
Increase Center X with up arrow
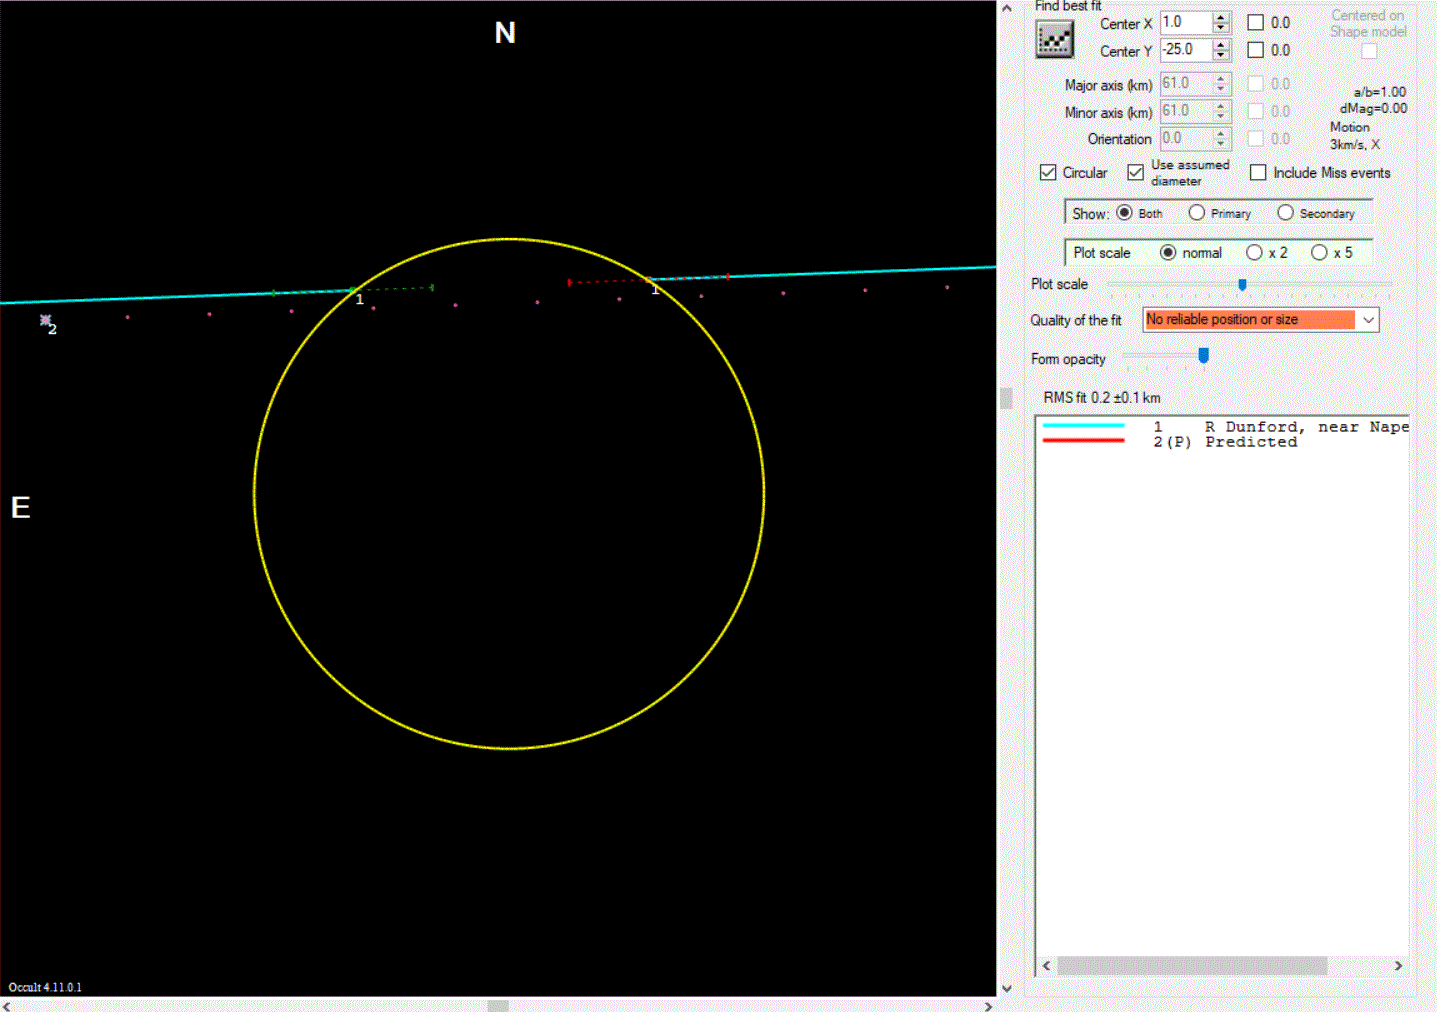[1221, 17]
